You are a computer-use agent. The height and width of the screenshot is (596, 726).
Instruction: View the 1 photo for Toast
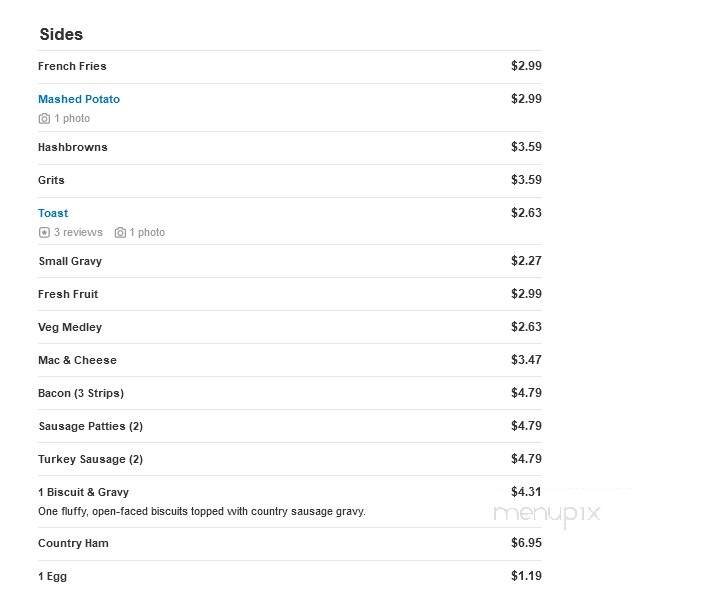147,233
